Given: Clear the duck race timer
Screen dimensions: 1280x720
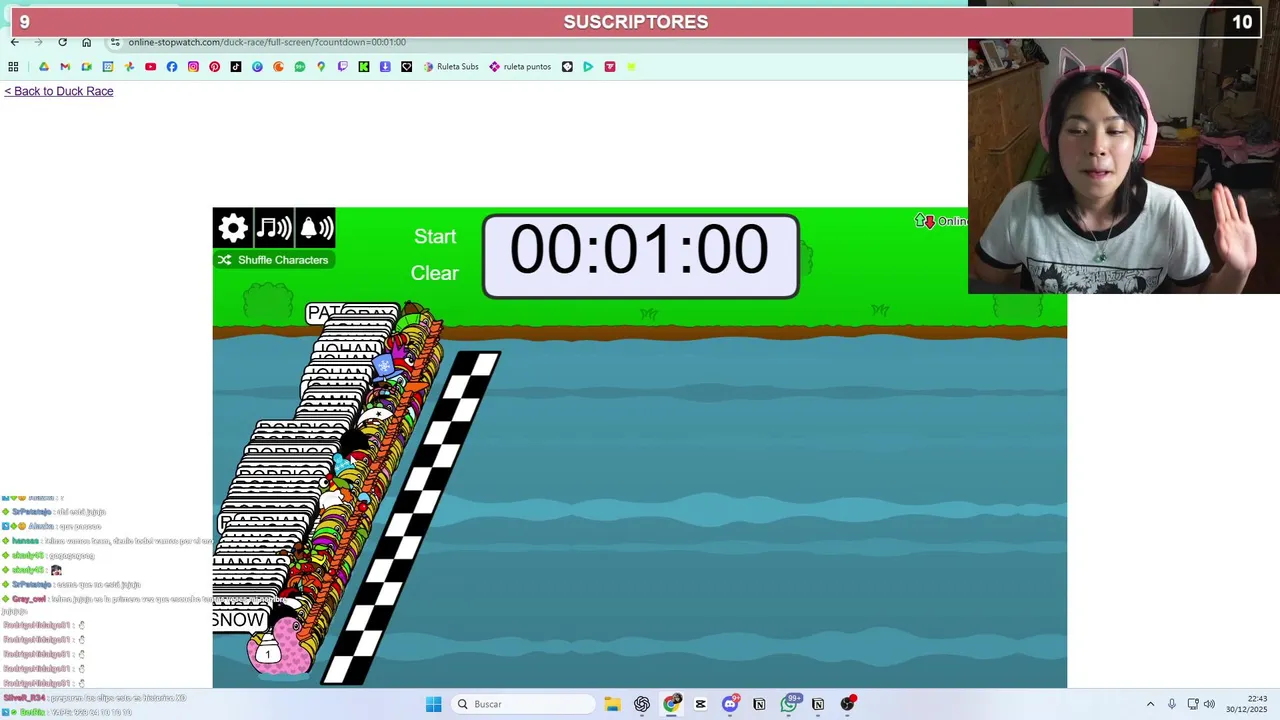Looking at the screenshot, I should click(x=435, y=273).
